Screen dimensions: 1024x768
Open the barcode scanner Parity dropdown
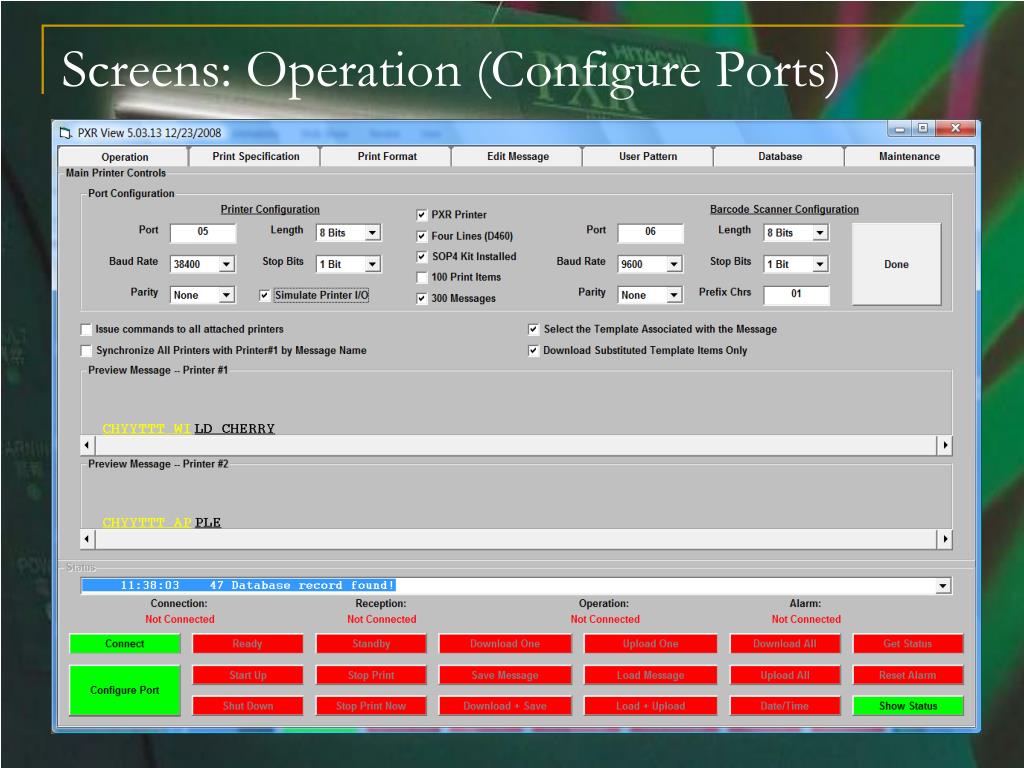coord(673,295)
